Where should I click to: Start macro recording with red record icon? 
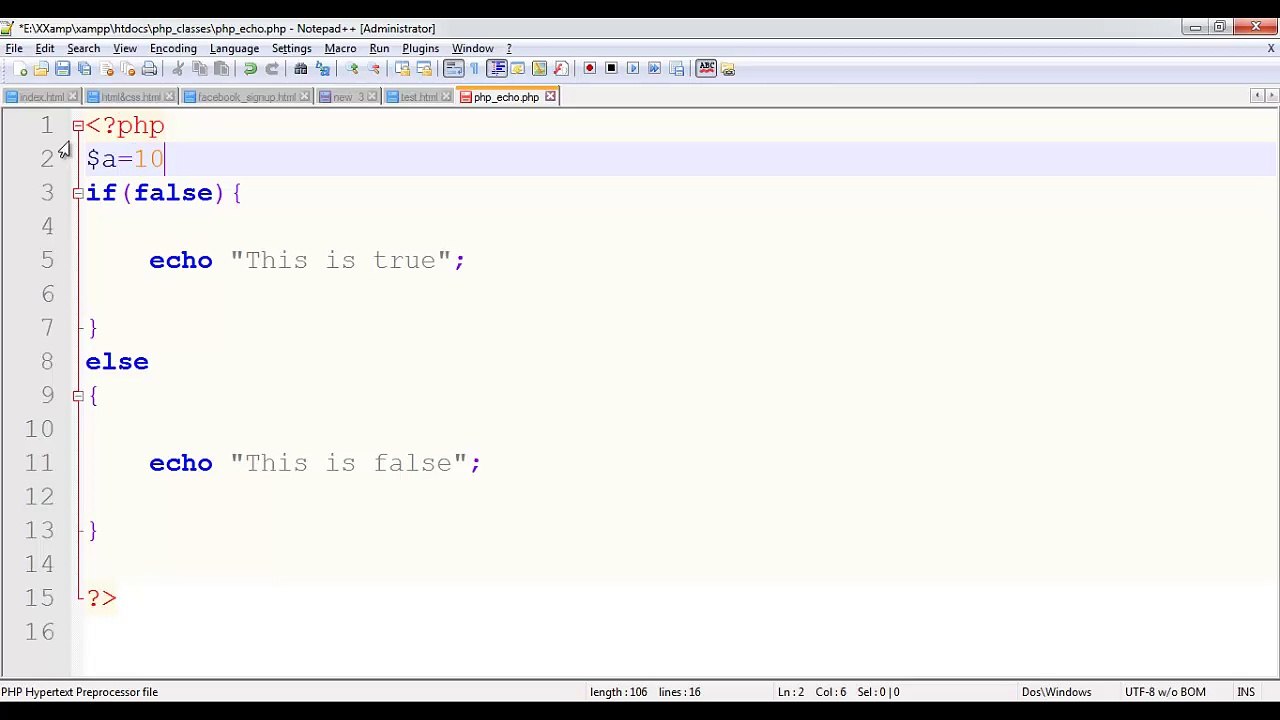pos(590,69)
